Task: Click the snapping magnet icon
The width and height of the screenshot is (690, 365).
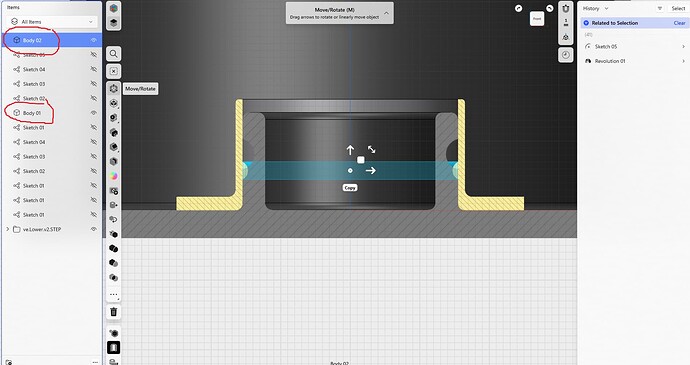Action: coord(566,8)
